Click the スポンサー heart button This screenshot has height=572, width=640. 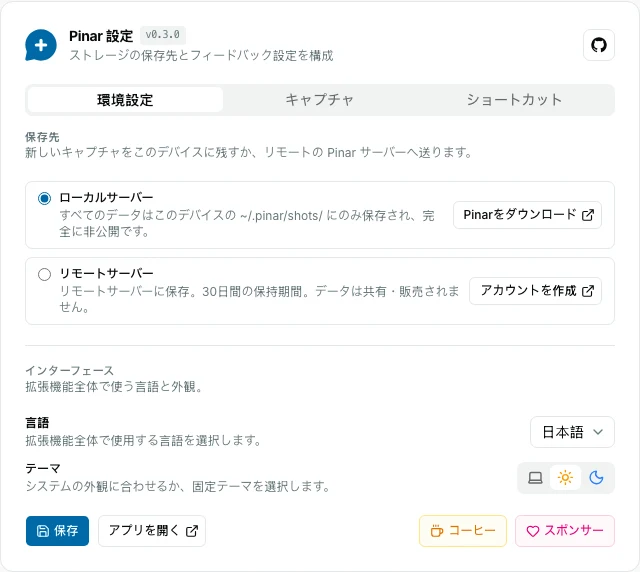565,531
